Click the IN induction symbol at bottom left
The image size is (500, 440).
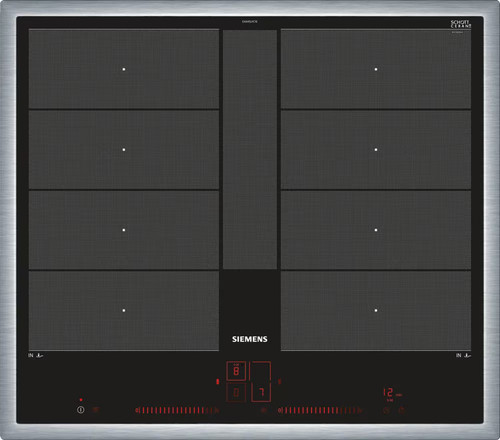(x=36, y=355)
